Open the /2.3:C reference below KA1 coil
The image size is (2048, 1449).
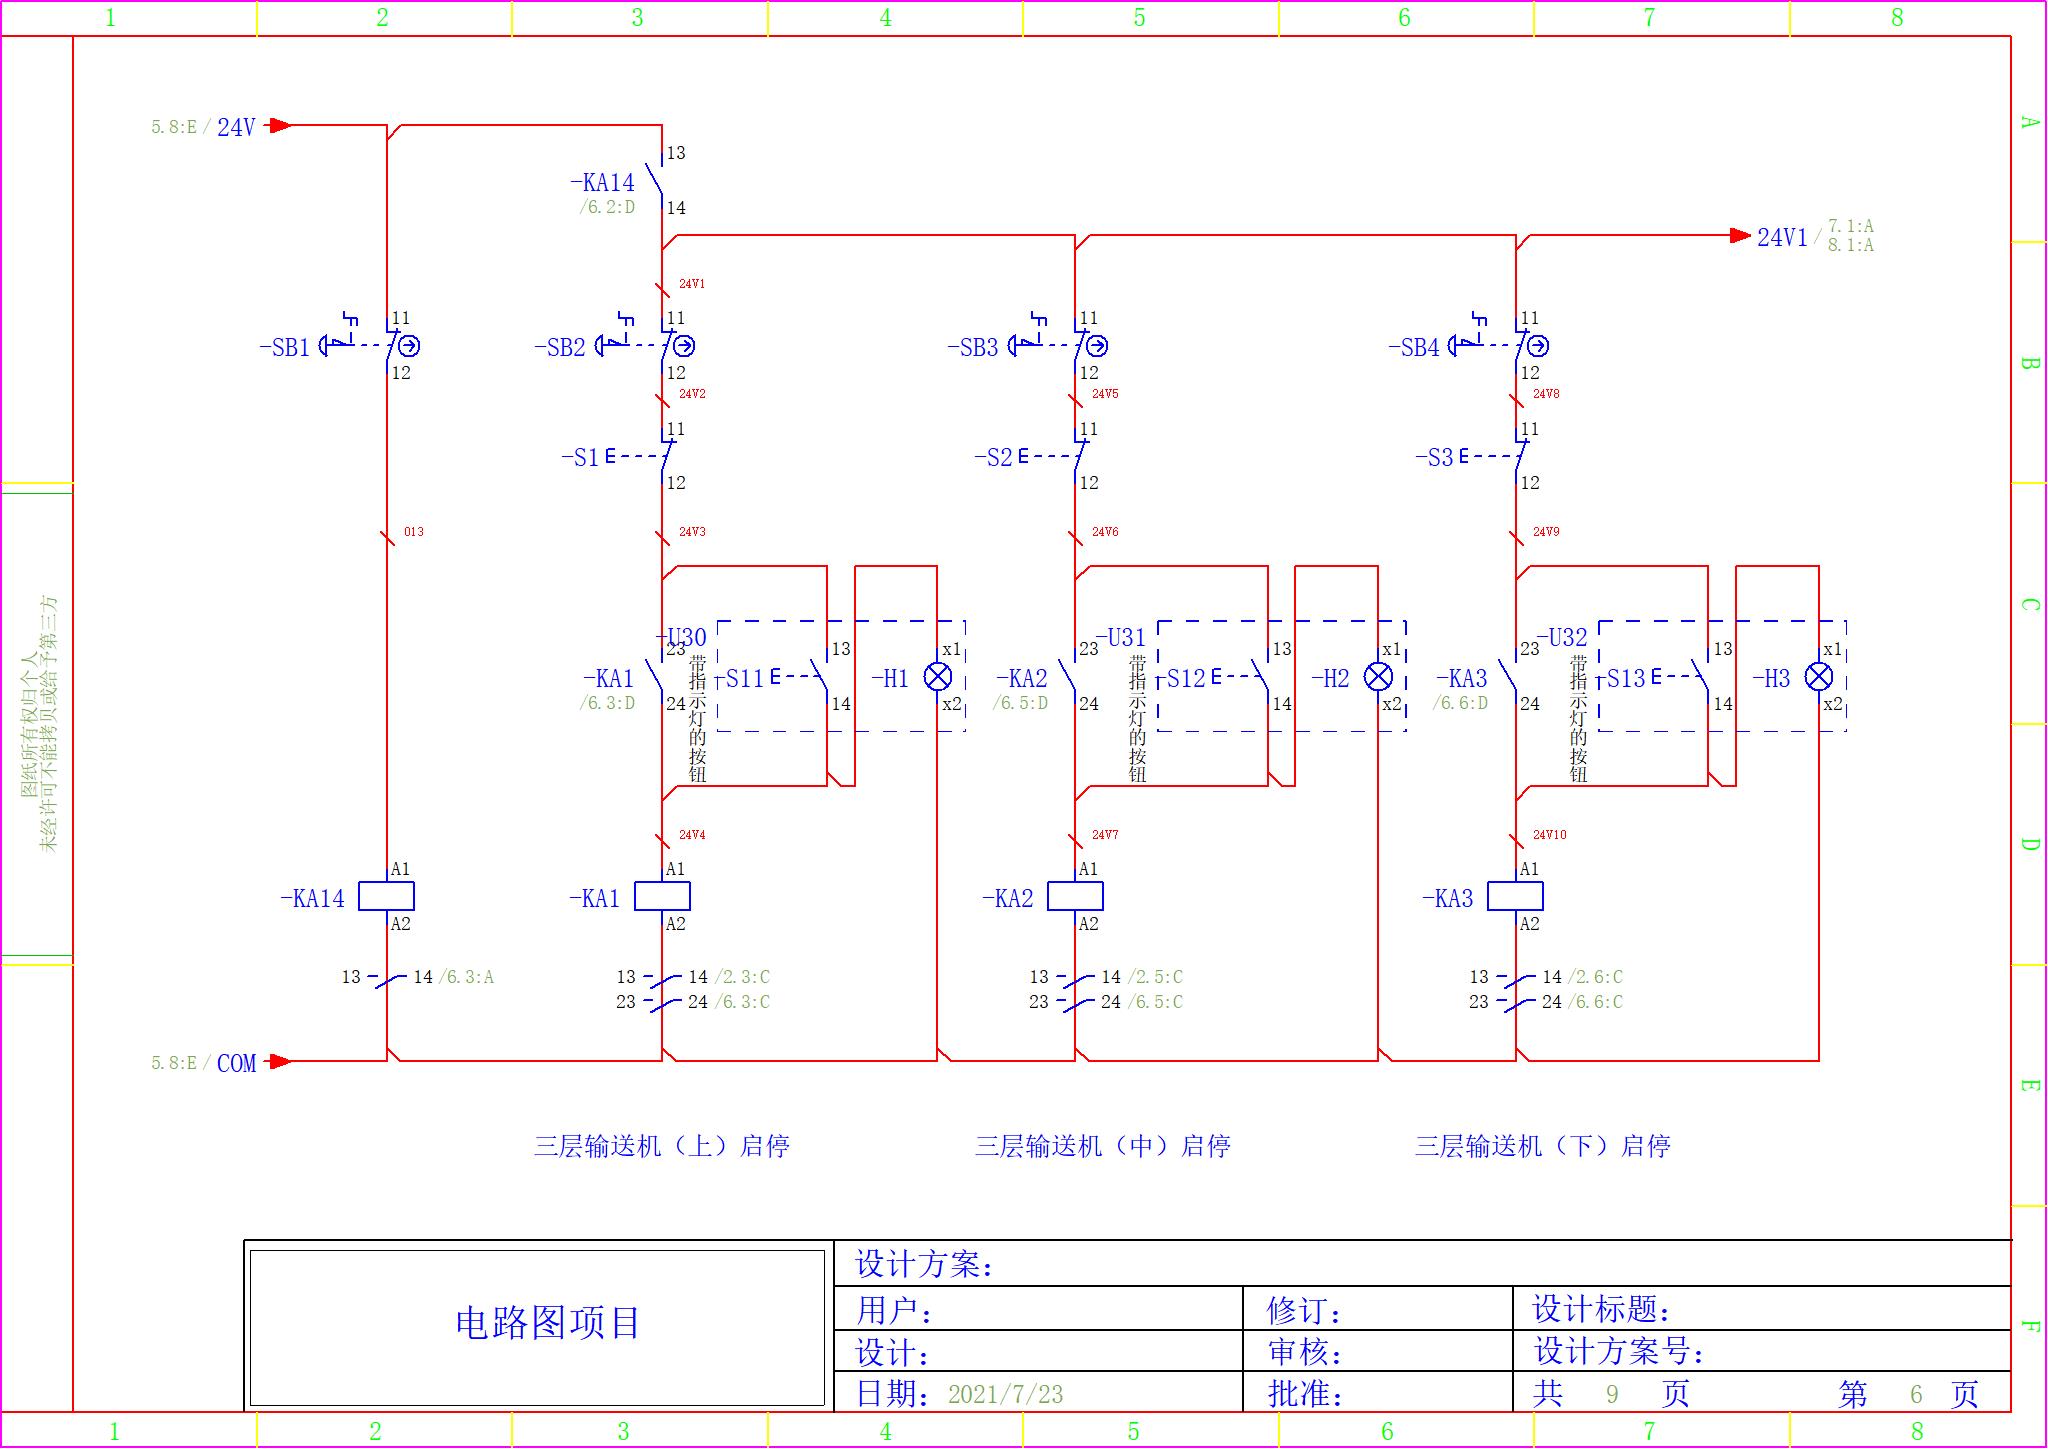(x=741, y=977)
